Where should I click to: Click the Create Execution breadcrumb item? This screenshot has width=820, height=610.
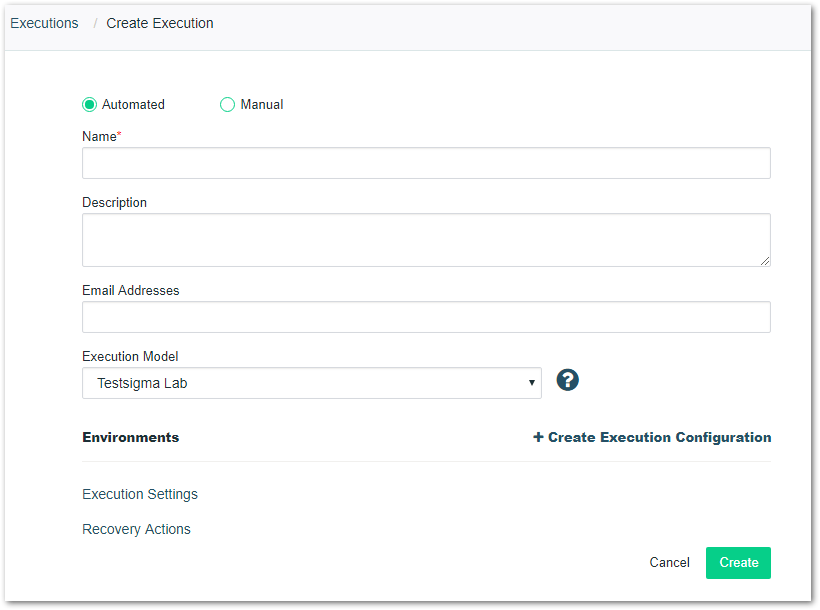(x=160, y=23)
